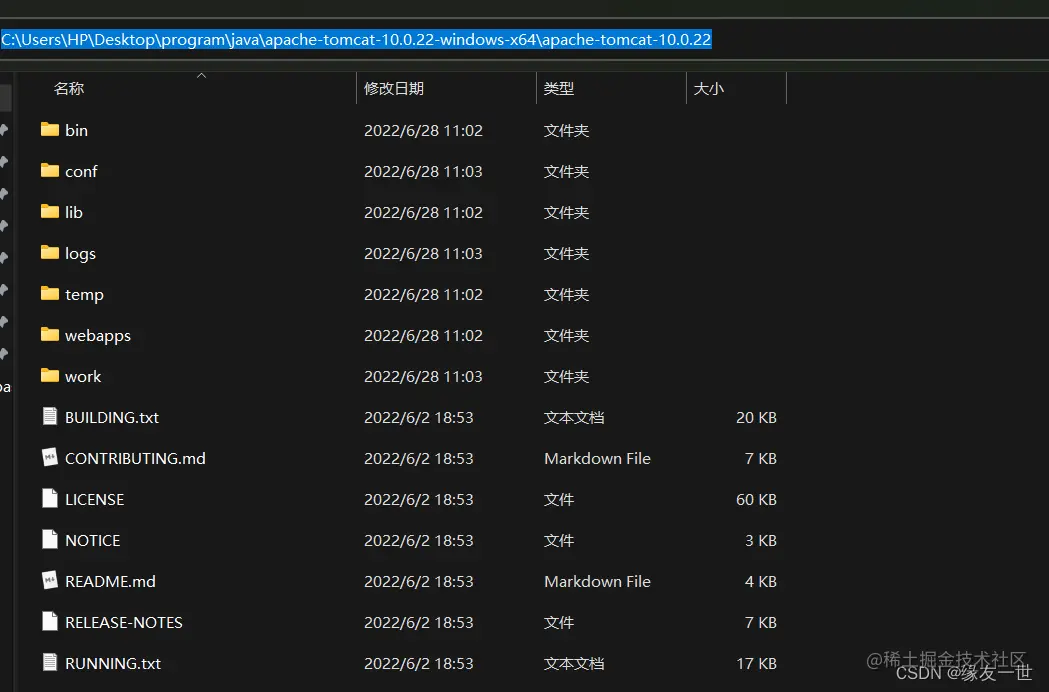Click 文件 type in RELEASE-NOTES row
The width and height of the screenshot is (1049, 692).
(x=559, y=622)
